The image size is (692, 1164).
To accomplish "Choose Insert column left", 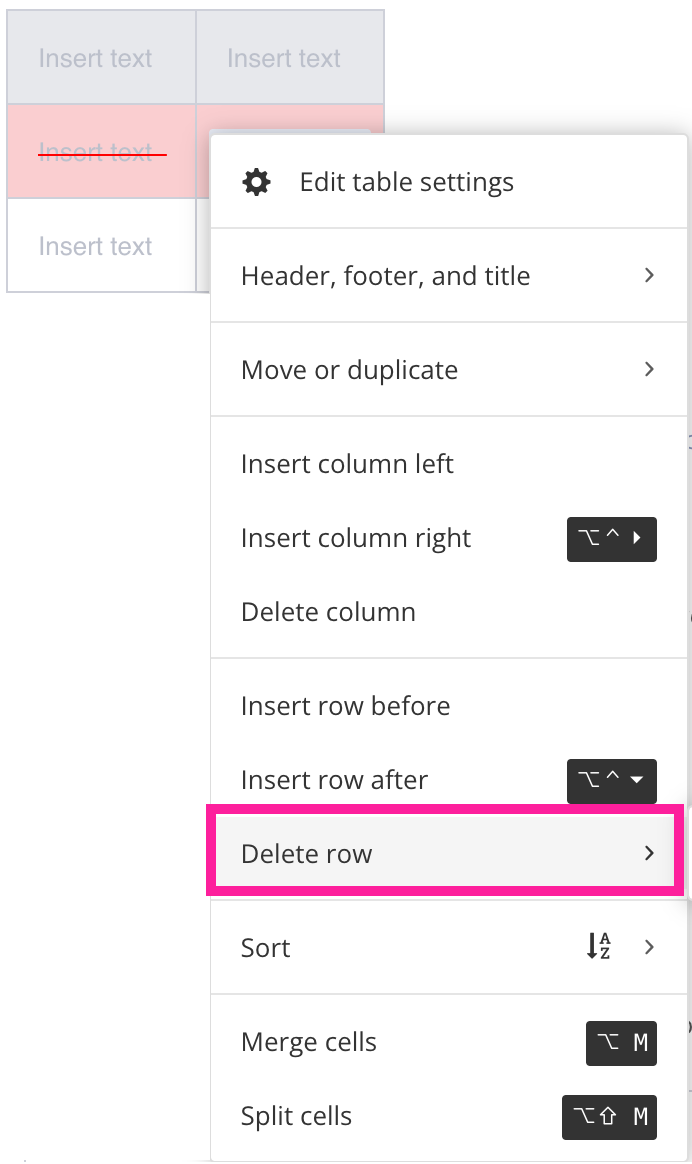I will [346, 463].
